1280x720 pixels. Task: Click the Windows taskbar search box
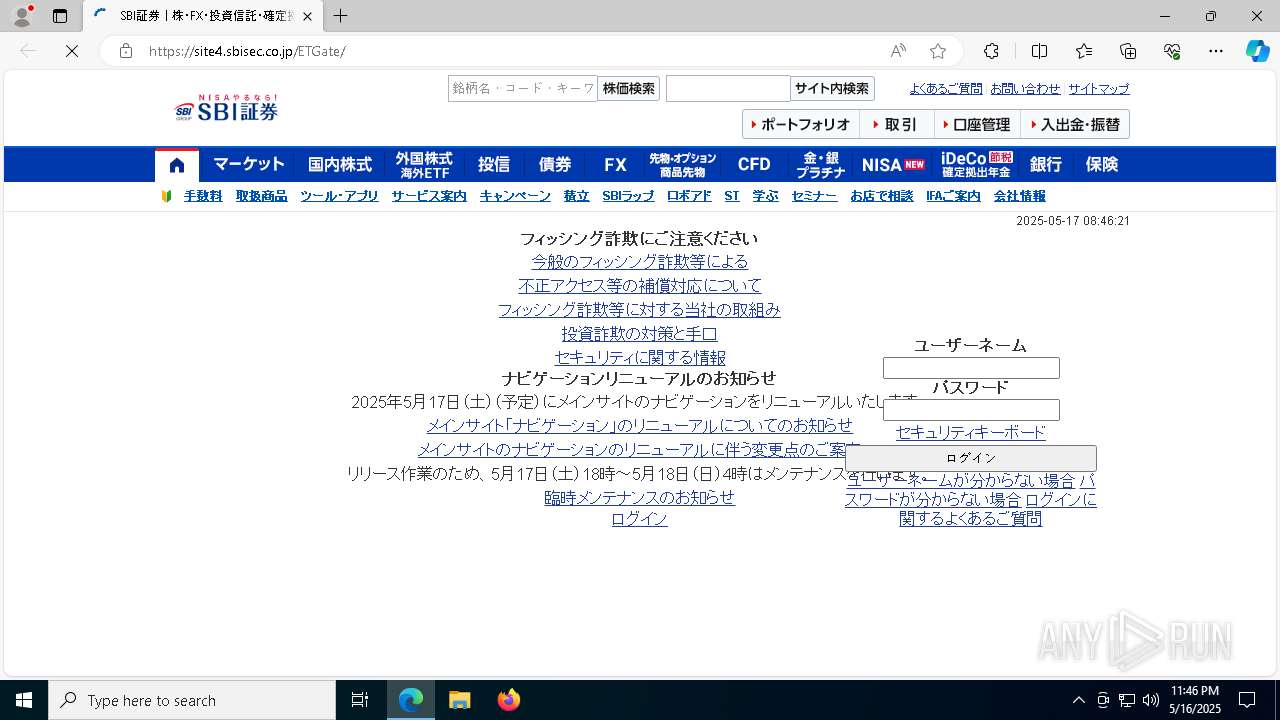point(192,700)
